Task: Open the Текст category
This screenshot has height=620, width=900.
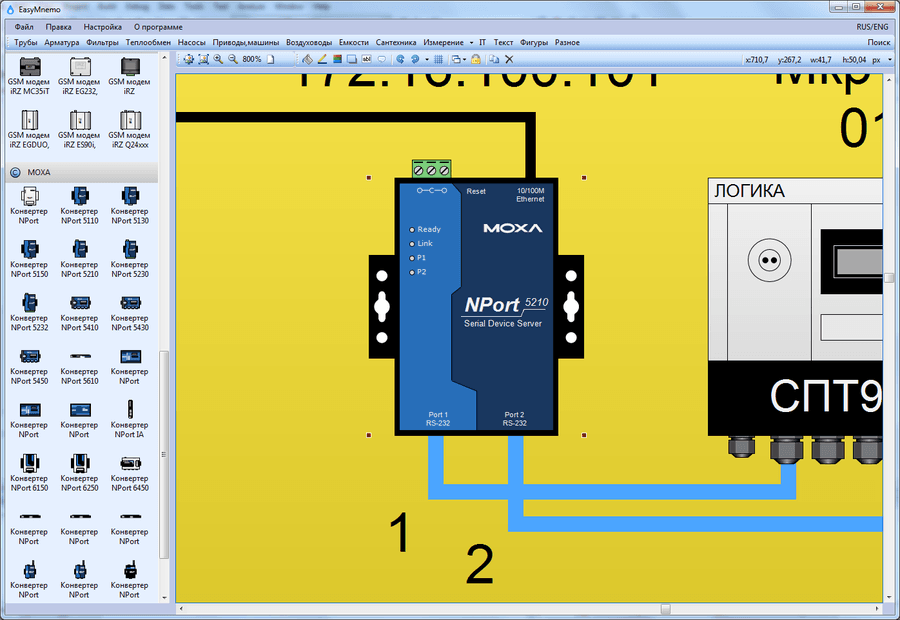Action: tap(503, 42)
